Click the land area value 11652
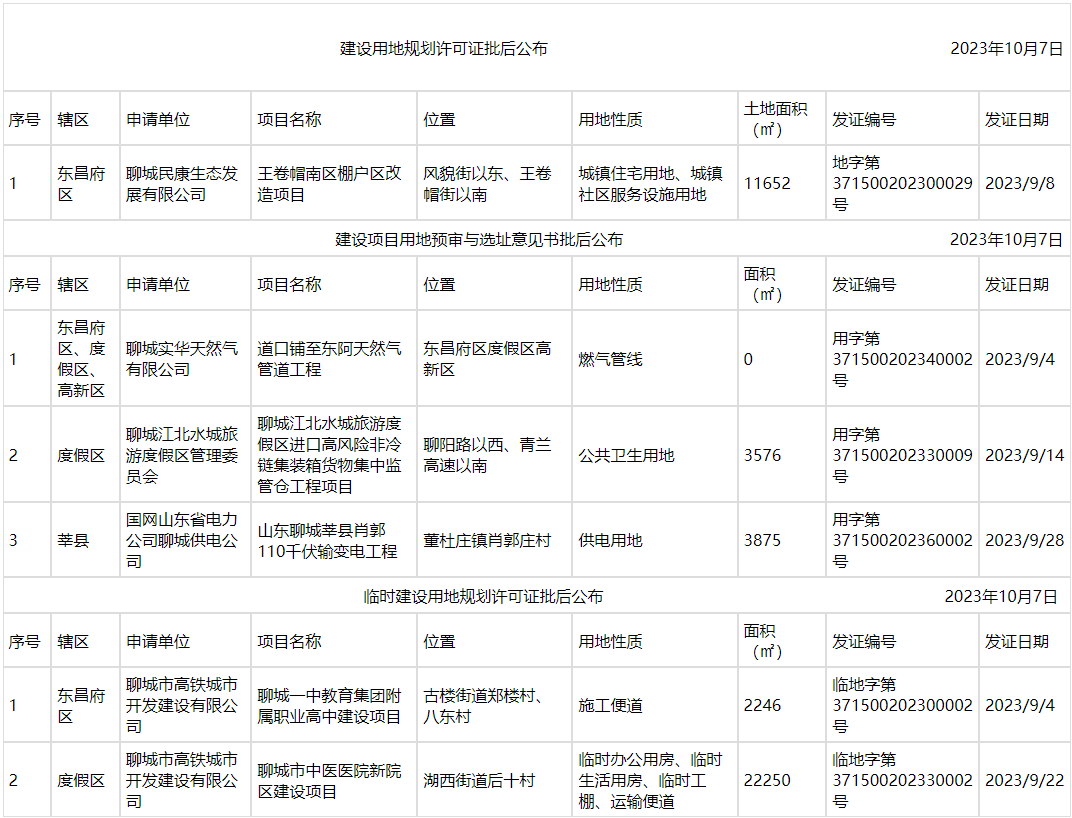Image resolution: width=1072 pixels, height=818 pixels. point(767,184)
